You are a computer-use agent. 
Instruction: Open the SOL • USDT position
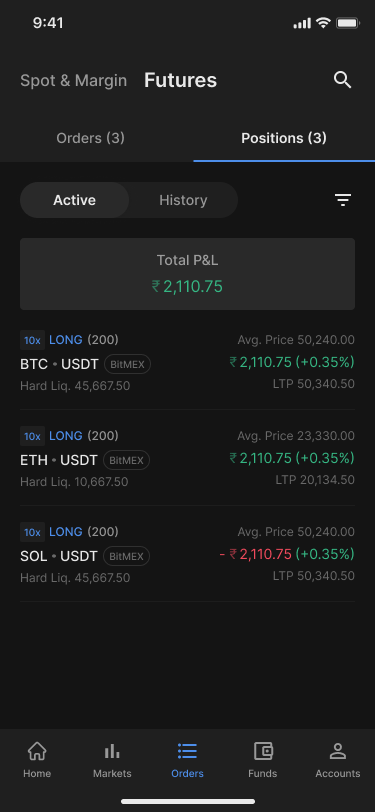pyautogui.click(x=188, y=554)
